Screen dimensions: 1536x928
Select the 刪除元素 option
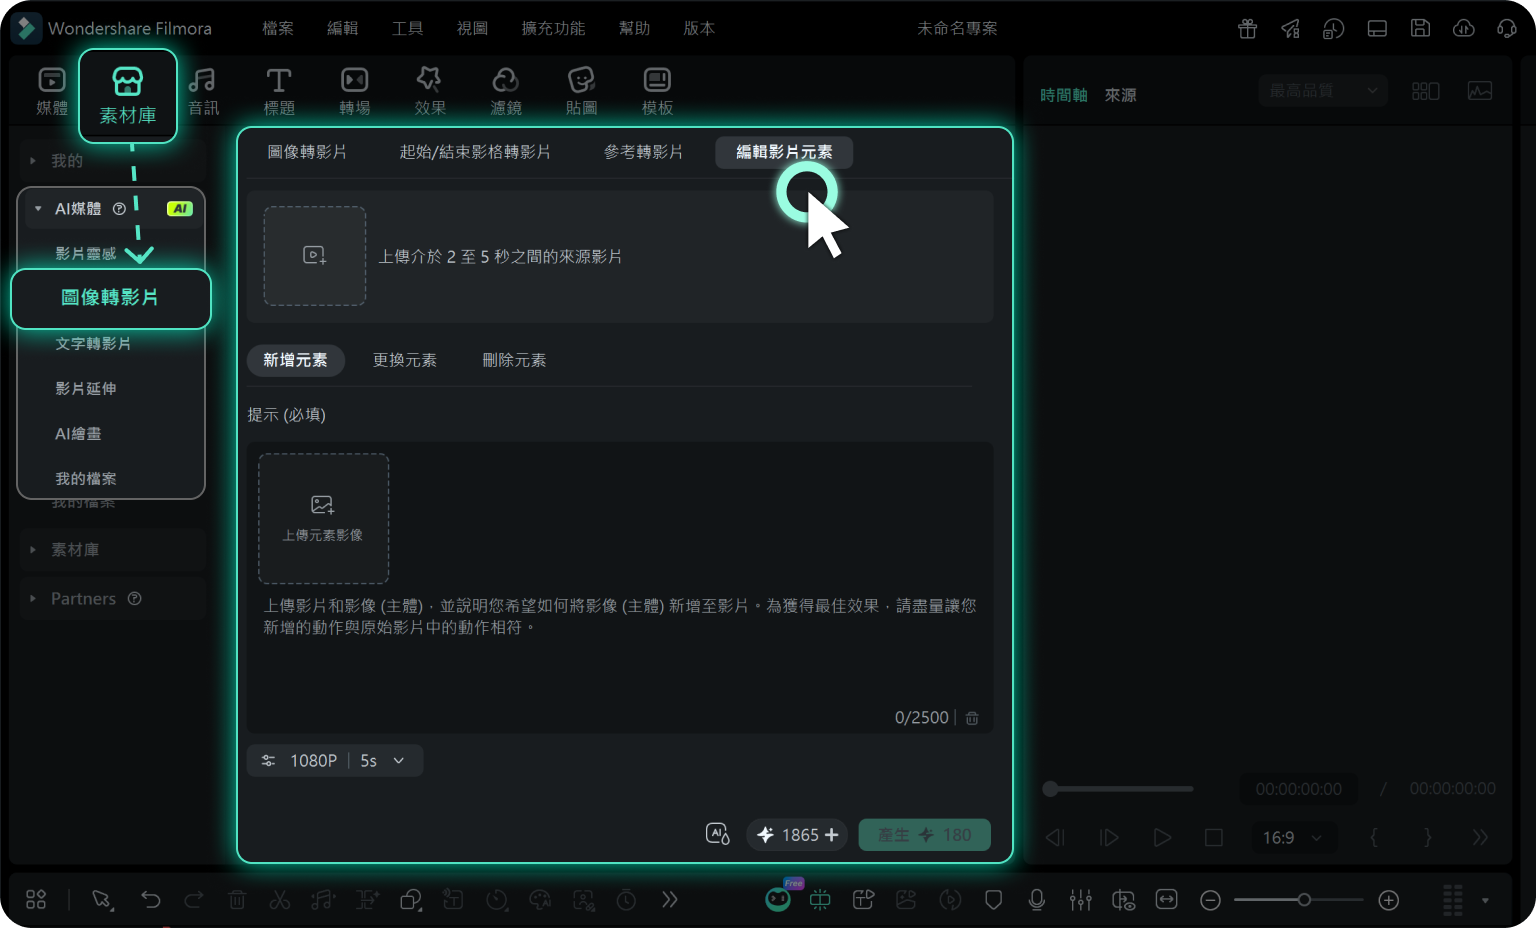pos(514,360)
